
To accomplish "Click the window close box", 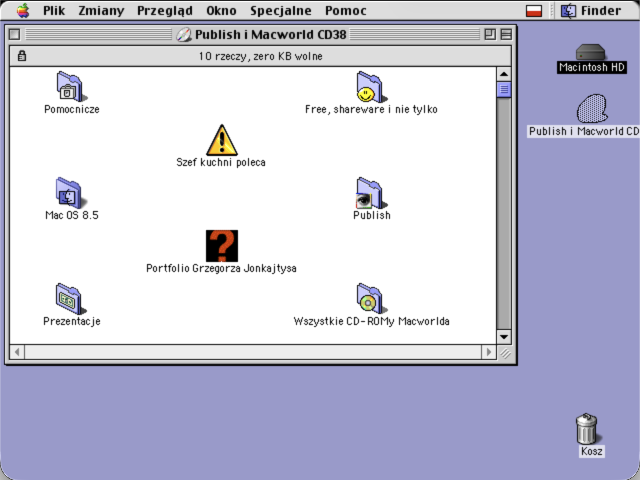I will click(x=14, y=34).
